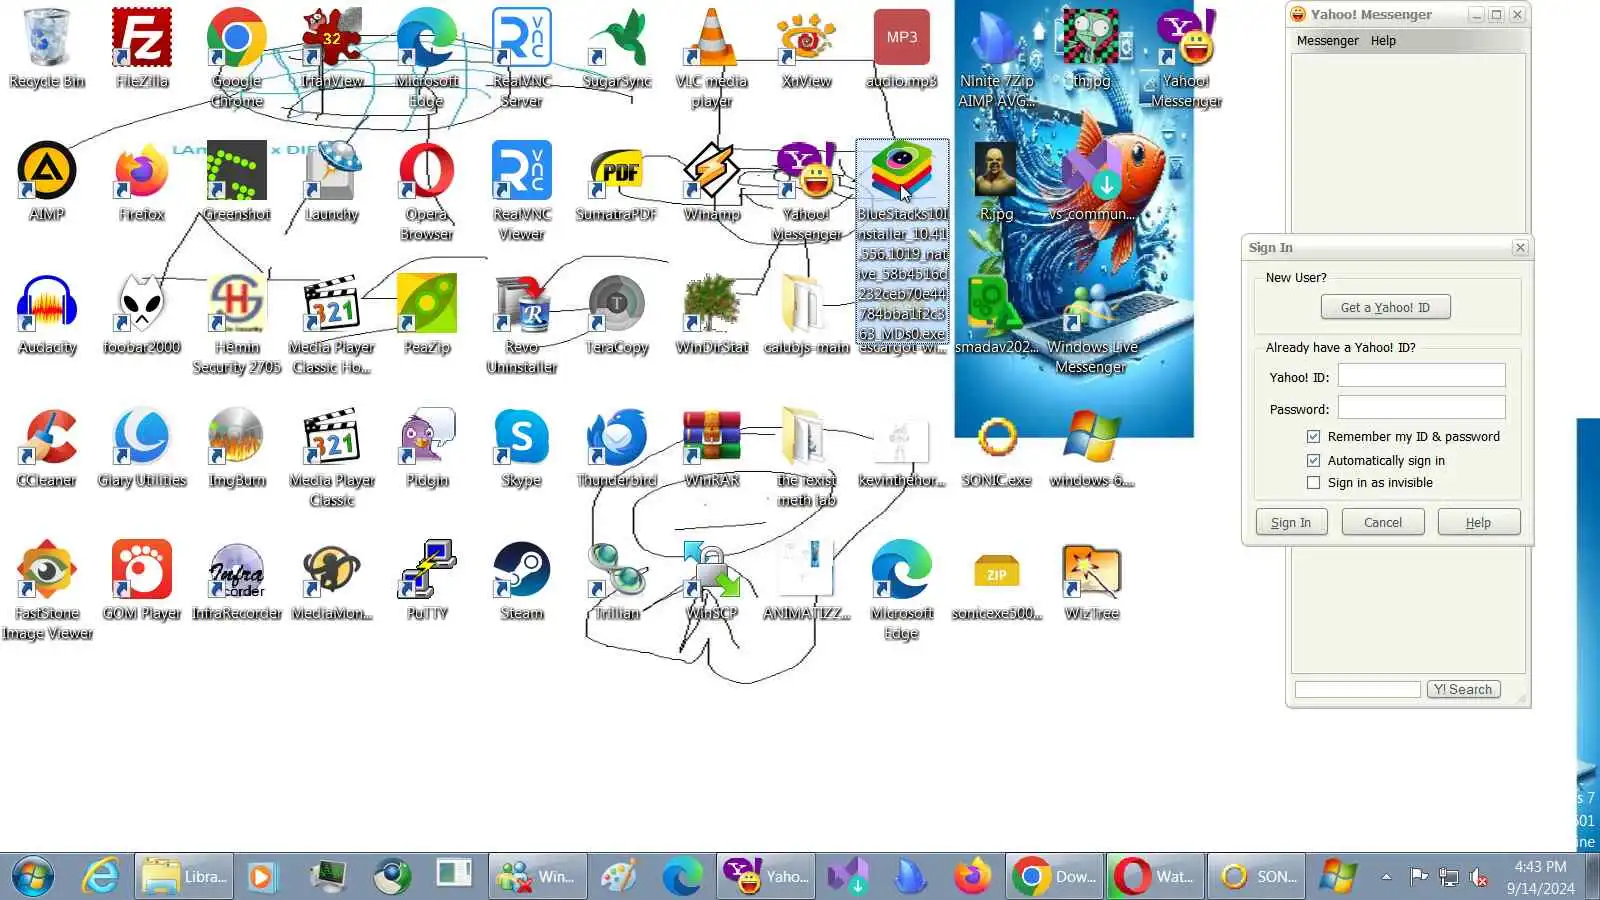Open the AIMP desktop shortcut

(x=47, y=181)
